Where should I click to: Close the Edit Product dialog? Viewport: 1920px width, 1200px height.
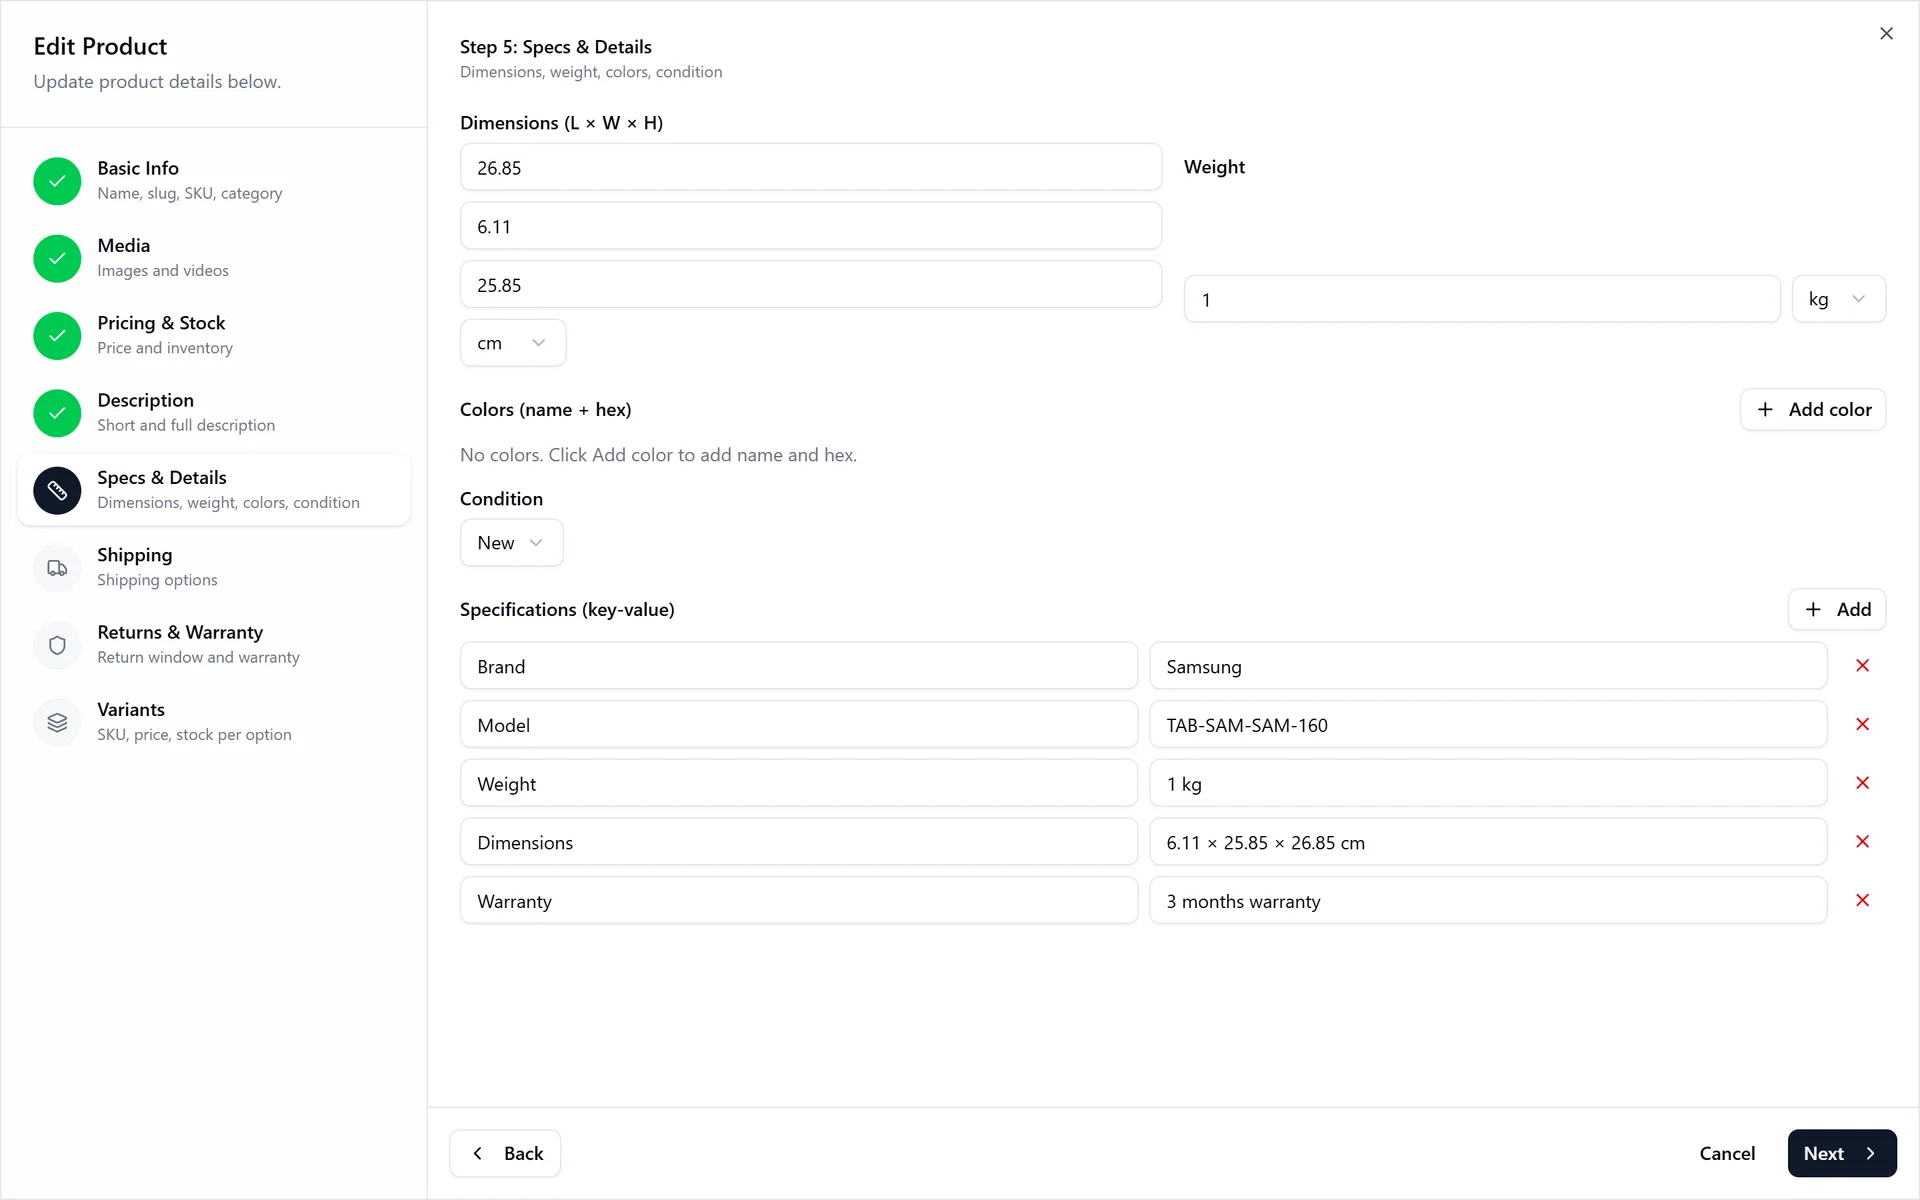pyautogui.click(x=1886, y=34)
